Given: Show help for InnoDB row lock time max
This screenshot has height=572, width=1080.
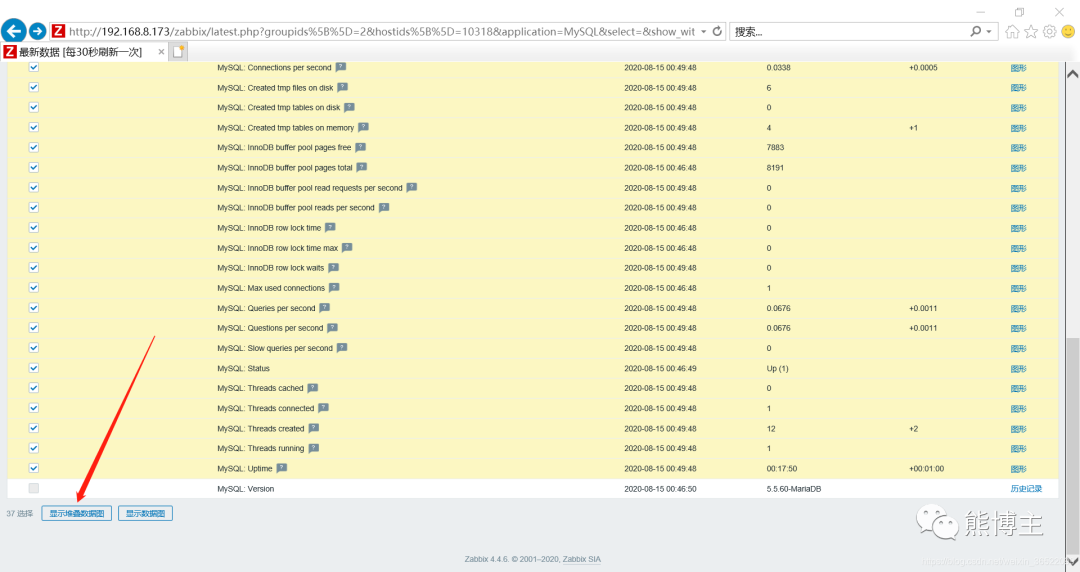Looking at the screenshot, I should (x=347, y=247).
